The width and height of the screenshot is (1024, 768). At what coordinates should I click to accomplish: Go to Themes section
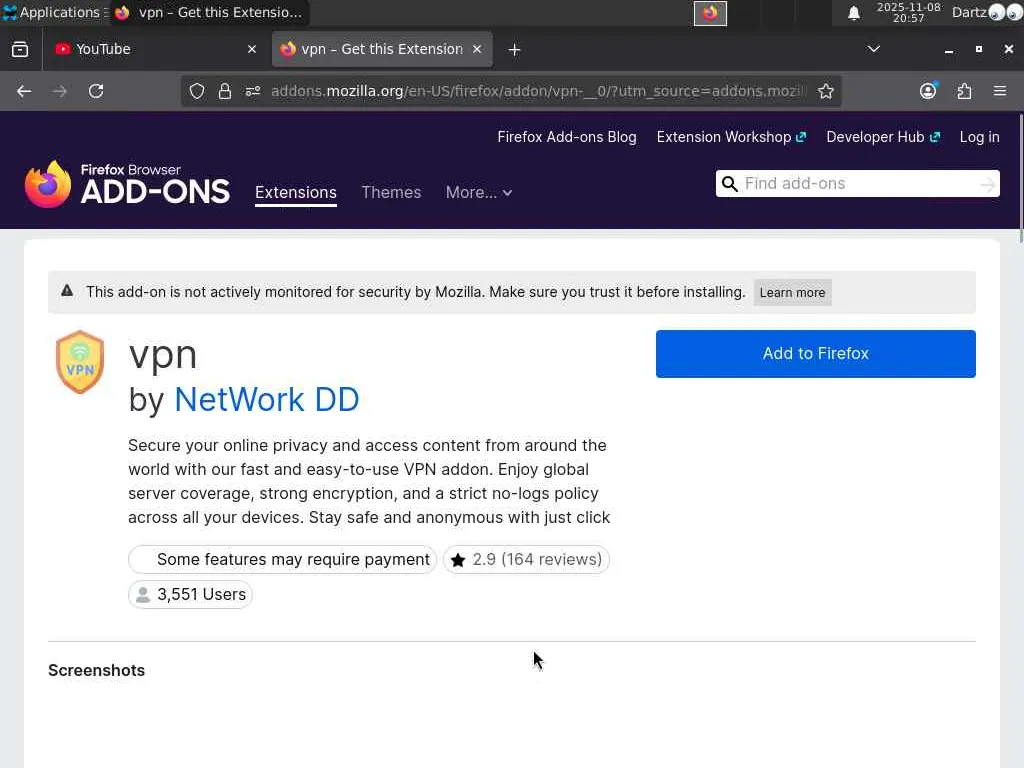click(x=391, y=193)
